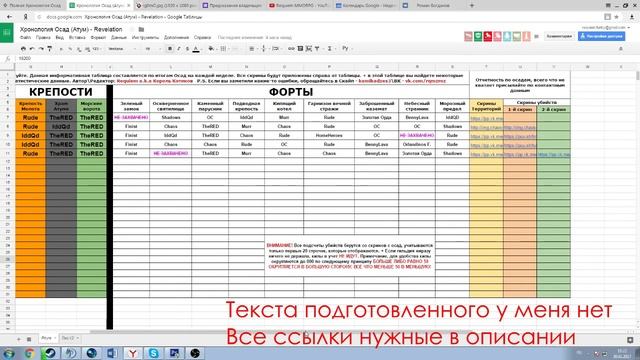The image size is (640, 360).
Task: Click the add sheet plus button
Action: coord(18,339)
